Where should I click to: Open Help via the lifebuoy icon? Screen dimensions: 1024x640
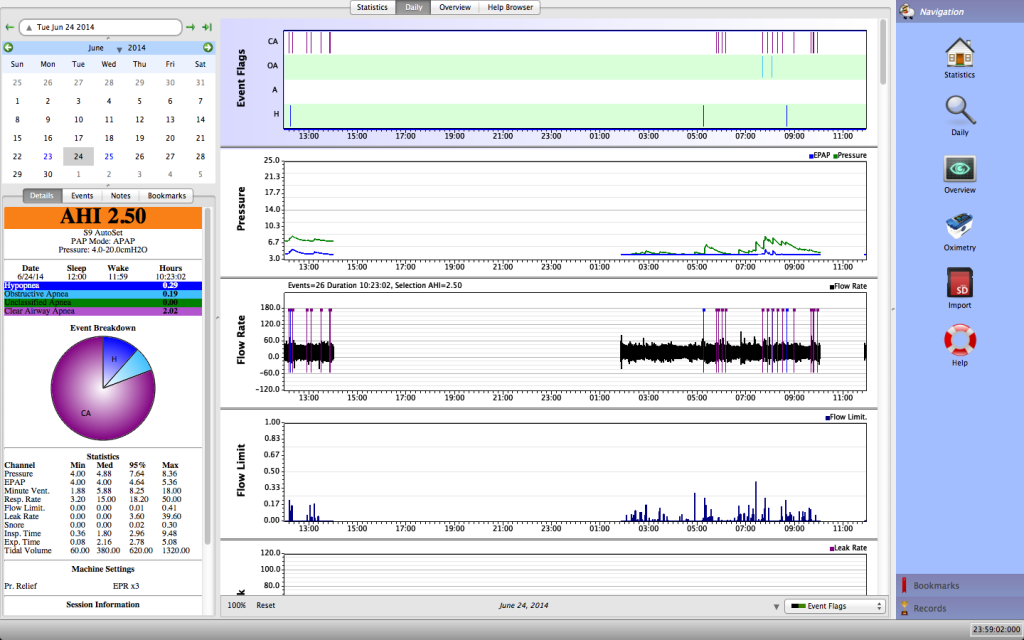pyautogui.click(x=959, y=341)
